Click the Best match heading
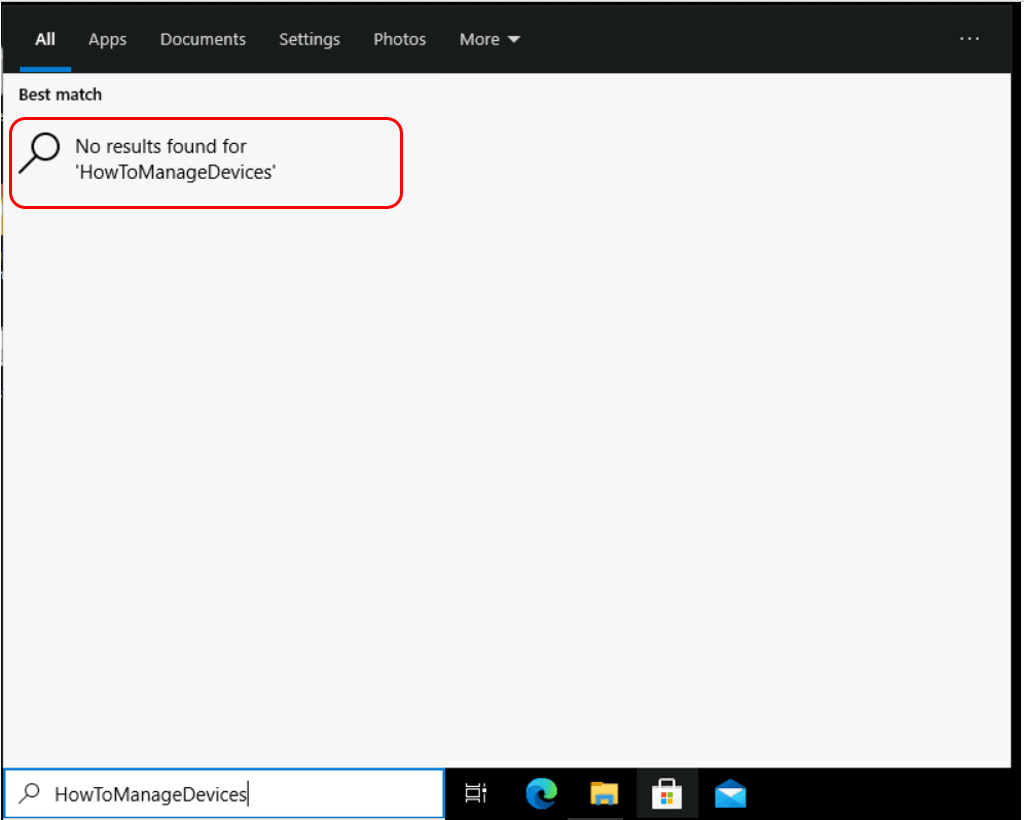Screen dimensions: 1024x820 (60, 95)
